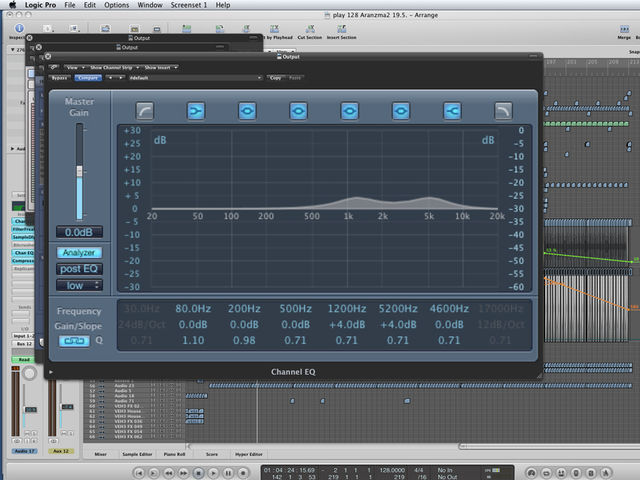Image resolution: width=640 pixels, height=480 pixels.
Task: Click the Insert Section toolbar icon
Action: coord(341,29)
